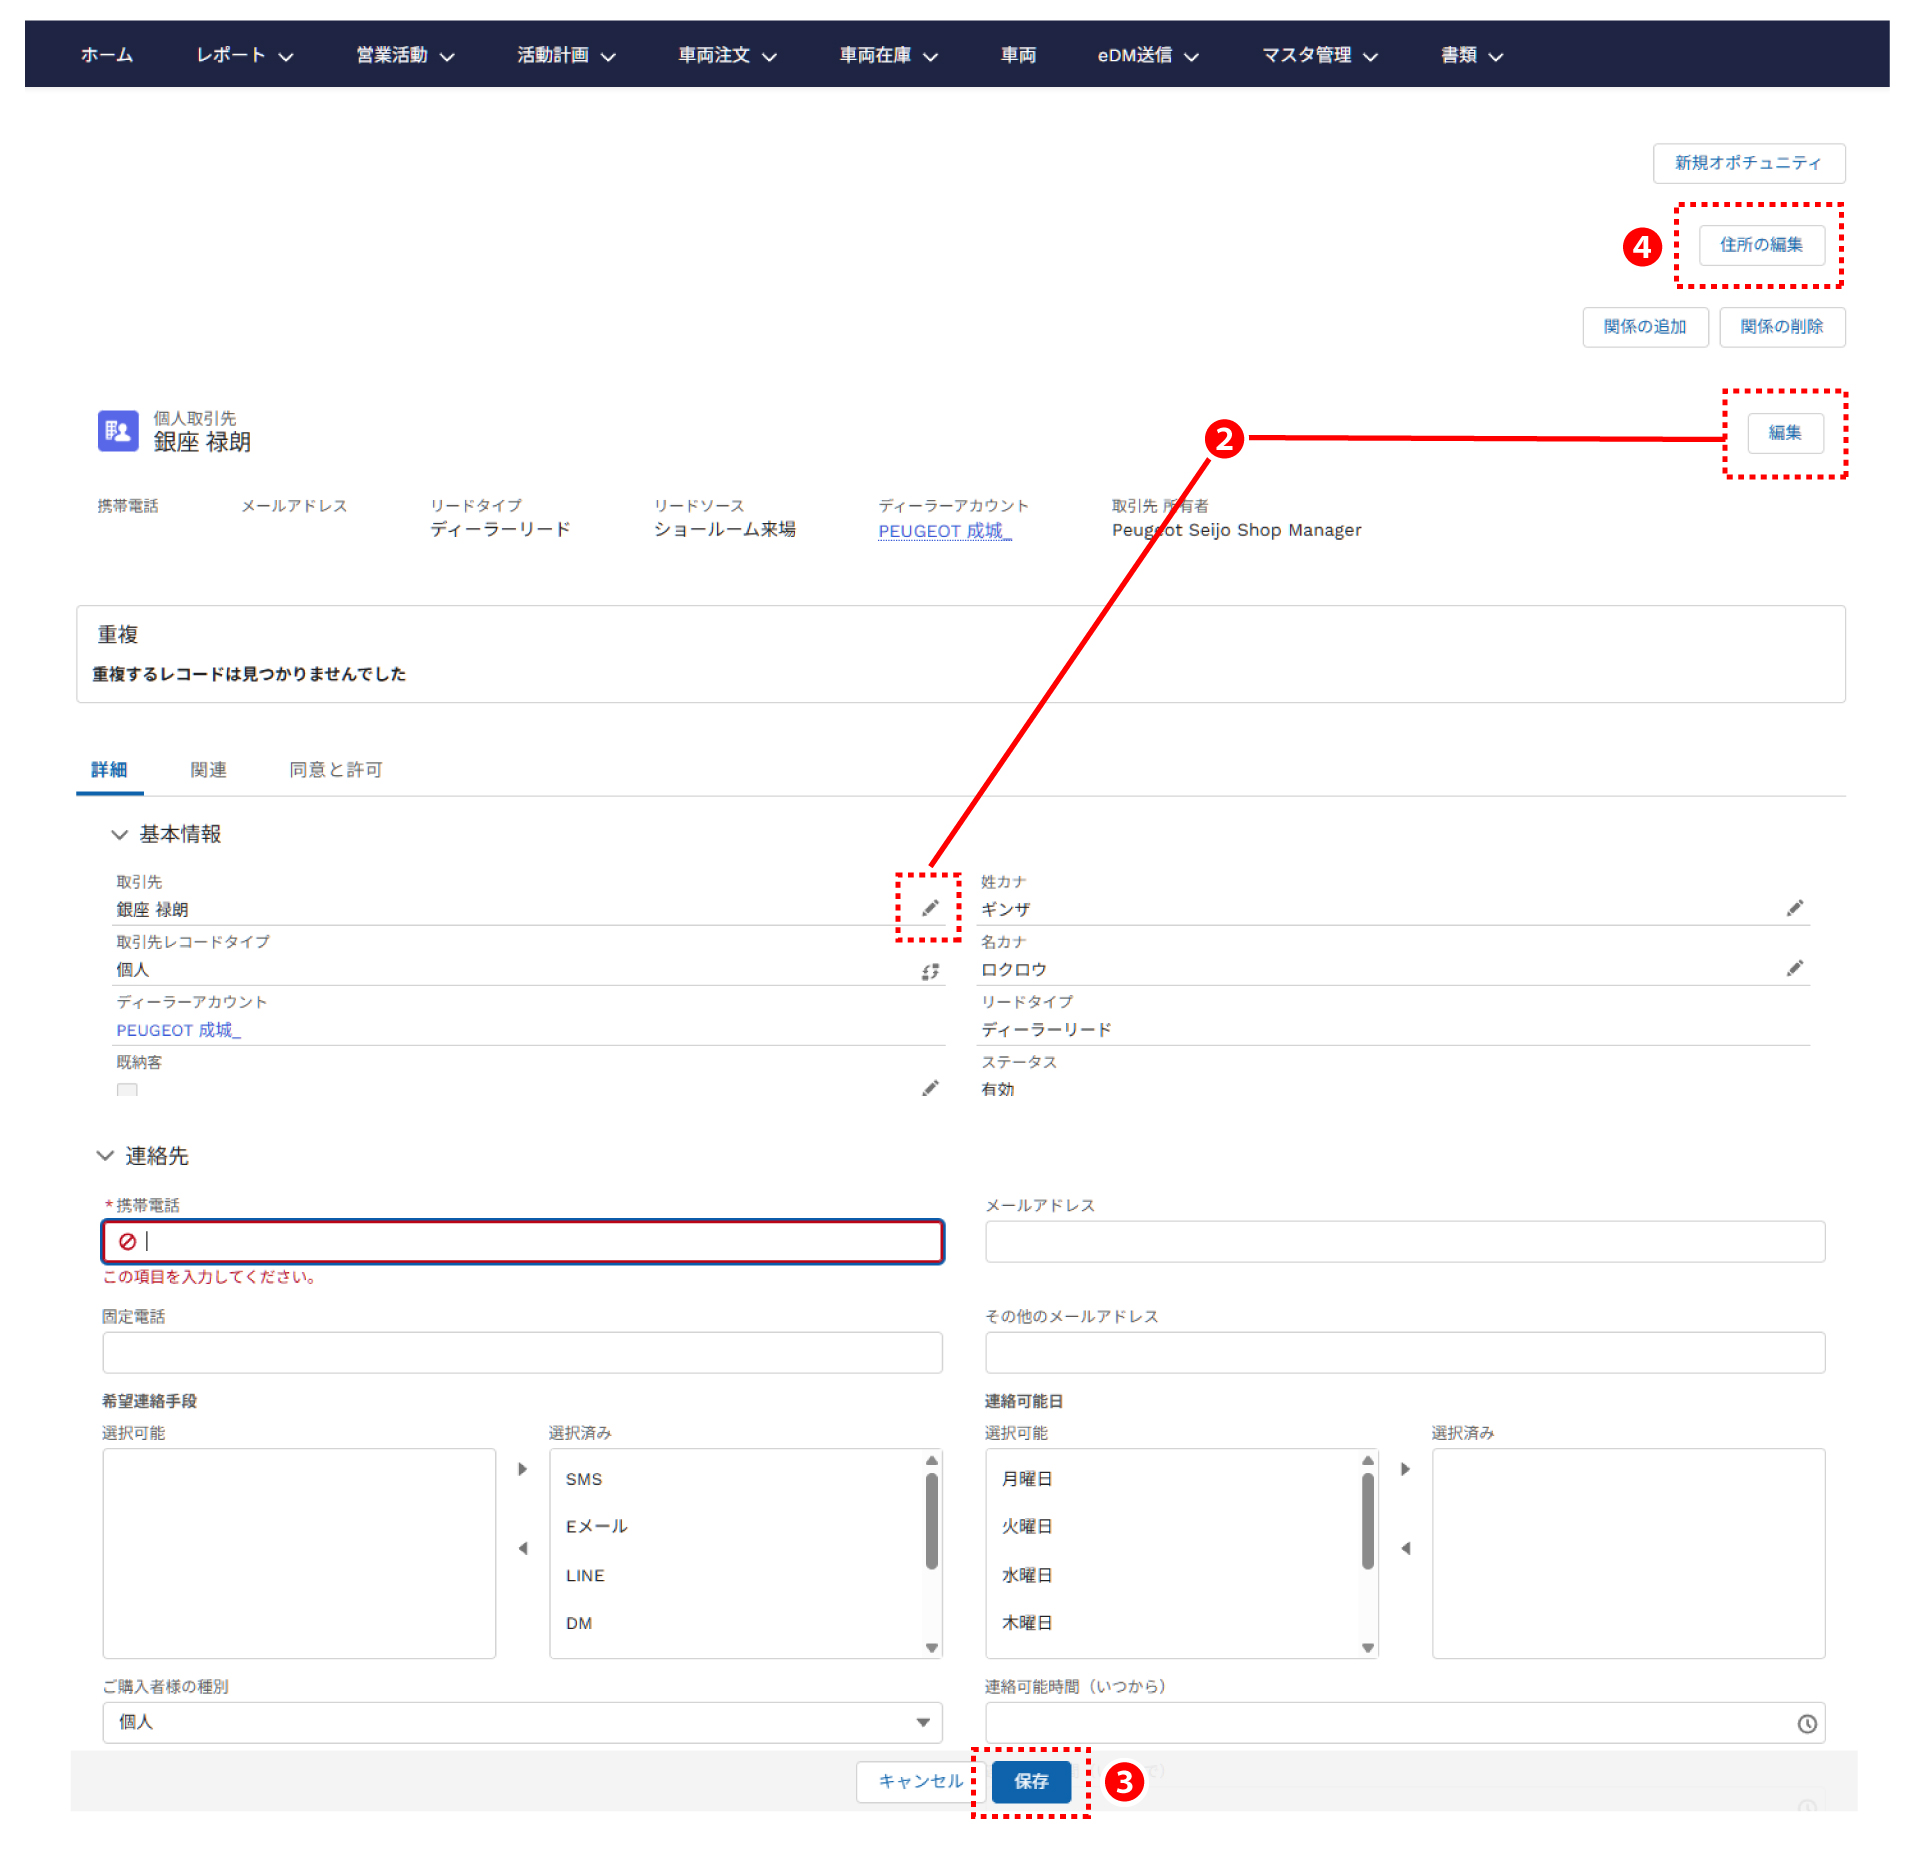The width and height of the screenshot is (1920, 1858).
Task: Move item left in 連絡可能日 with arrow
Action: (x=1406, y=1548)
